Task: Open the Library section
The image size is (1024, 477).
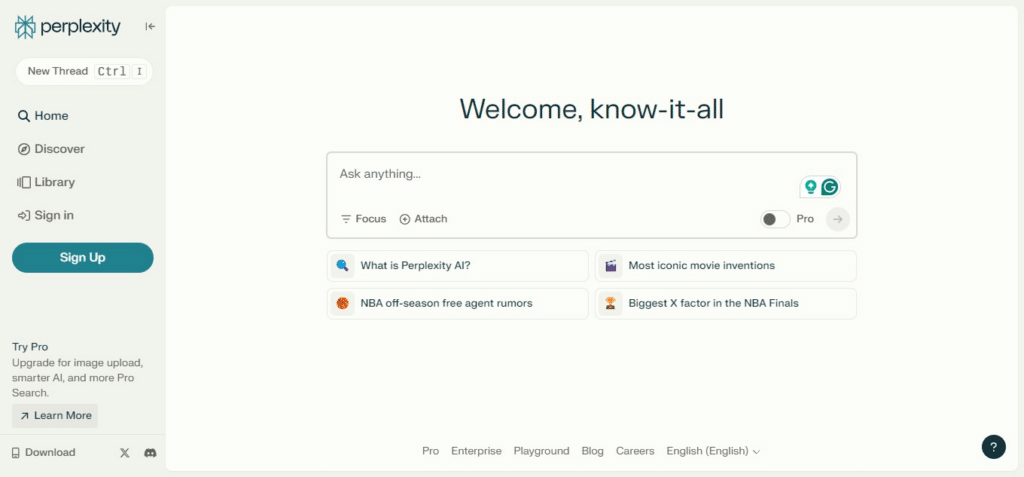Action: point(46,182)
